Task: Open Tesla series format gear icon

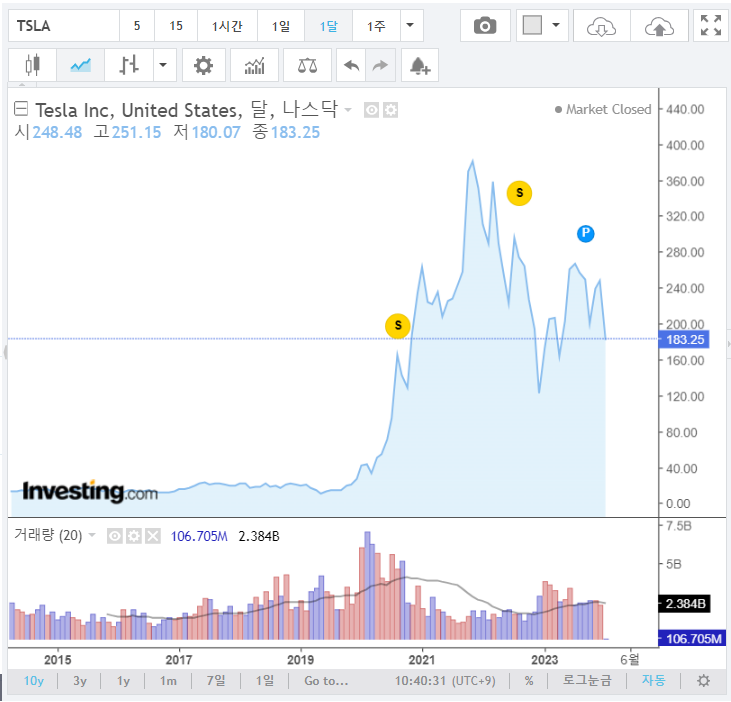Action: point(391,110)
